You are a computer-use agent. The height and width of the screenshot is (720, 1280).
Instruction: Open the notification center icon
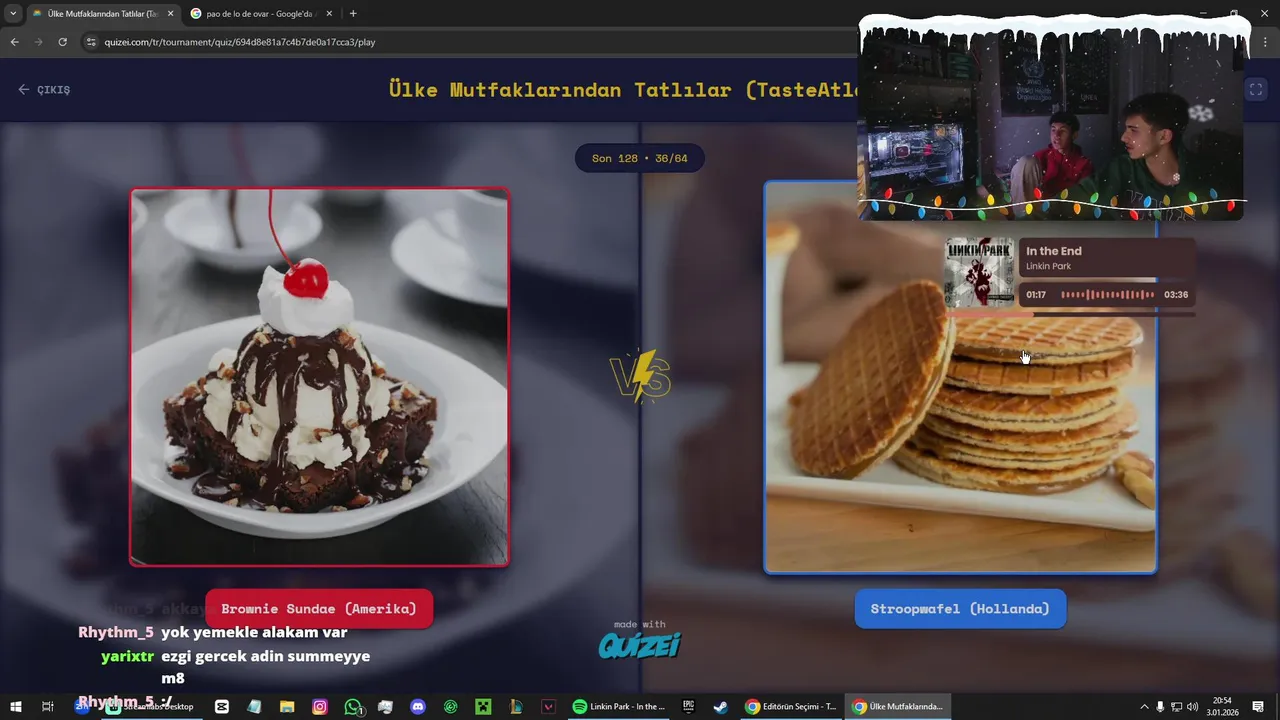(1258, 706)
